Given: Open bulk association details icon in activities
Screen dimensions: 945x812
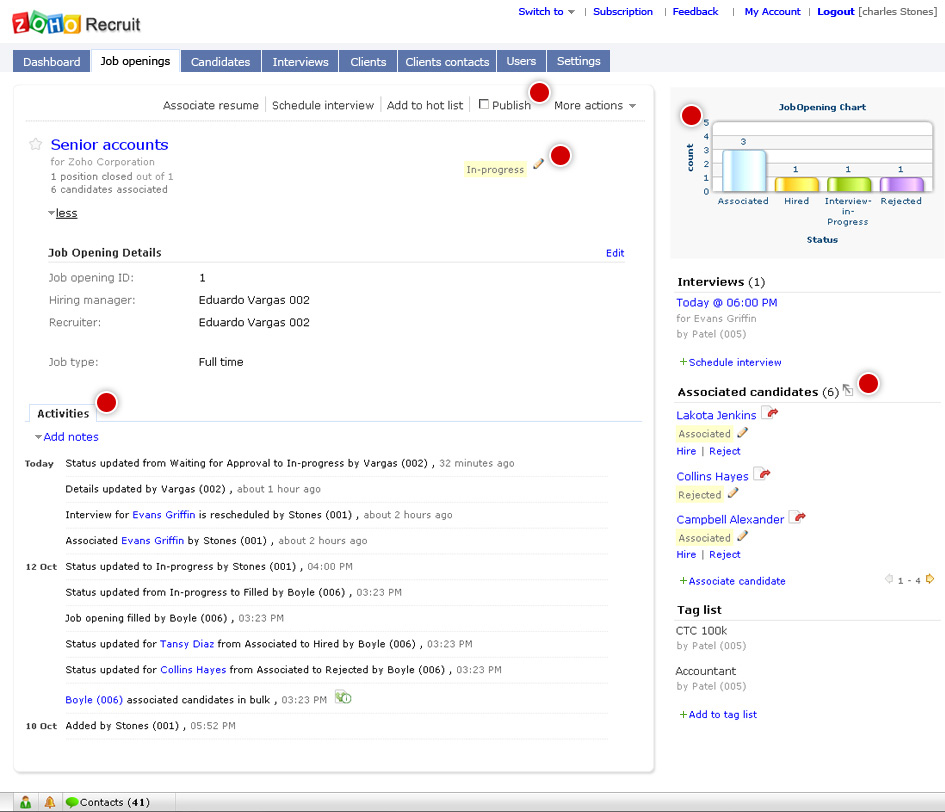Looking at the screenshot, I should coord(343,697).
